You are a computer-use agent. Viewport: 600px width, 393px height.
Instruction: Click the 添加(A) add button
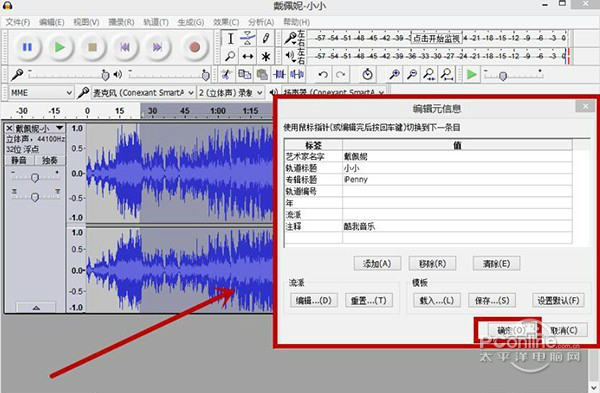point(377,263)
